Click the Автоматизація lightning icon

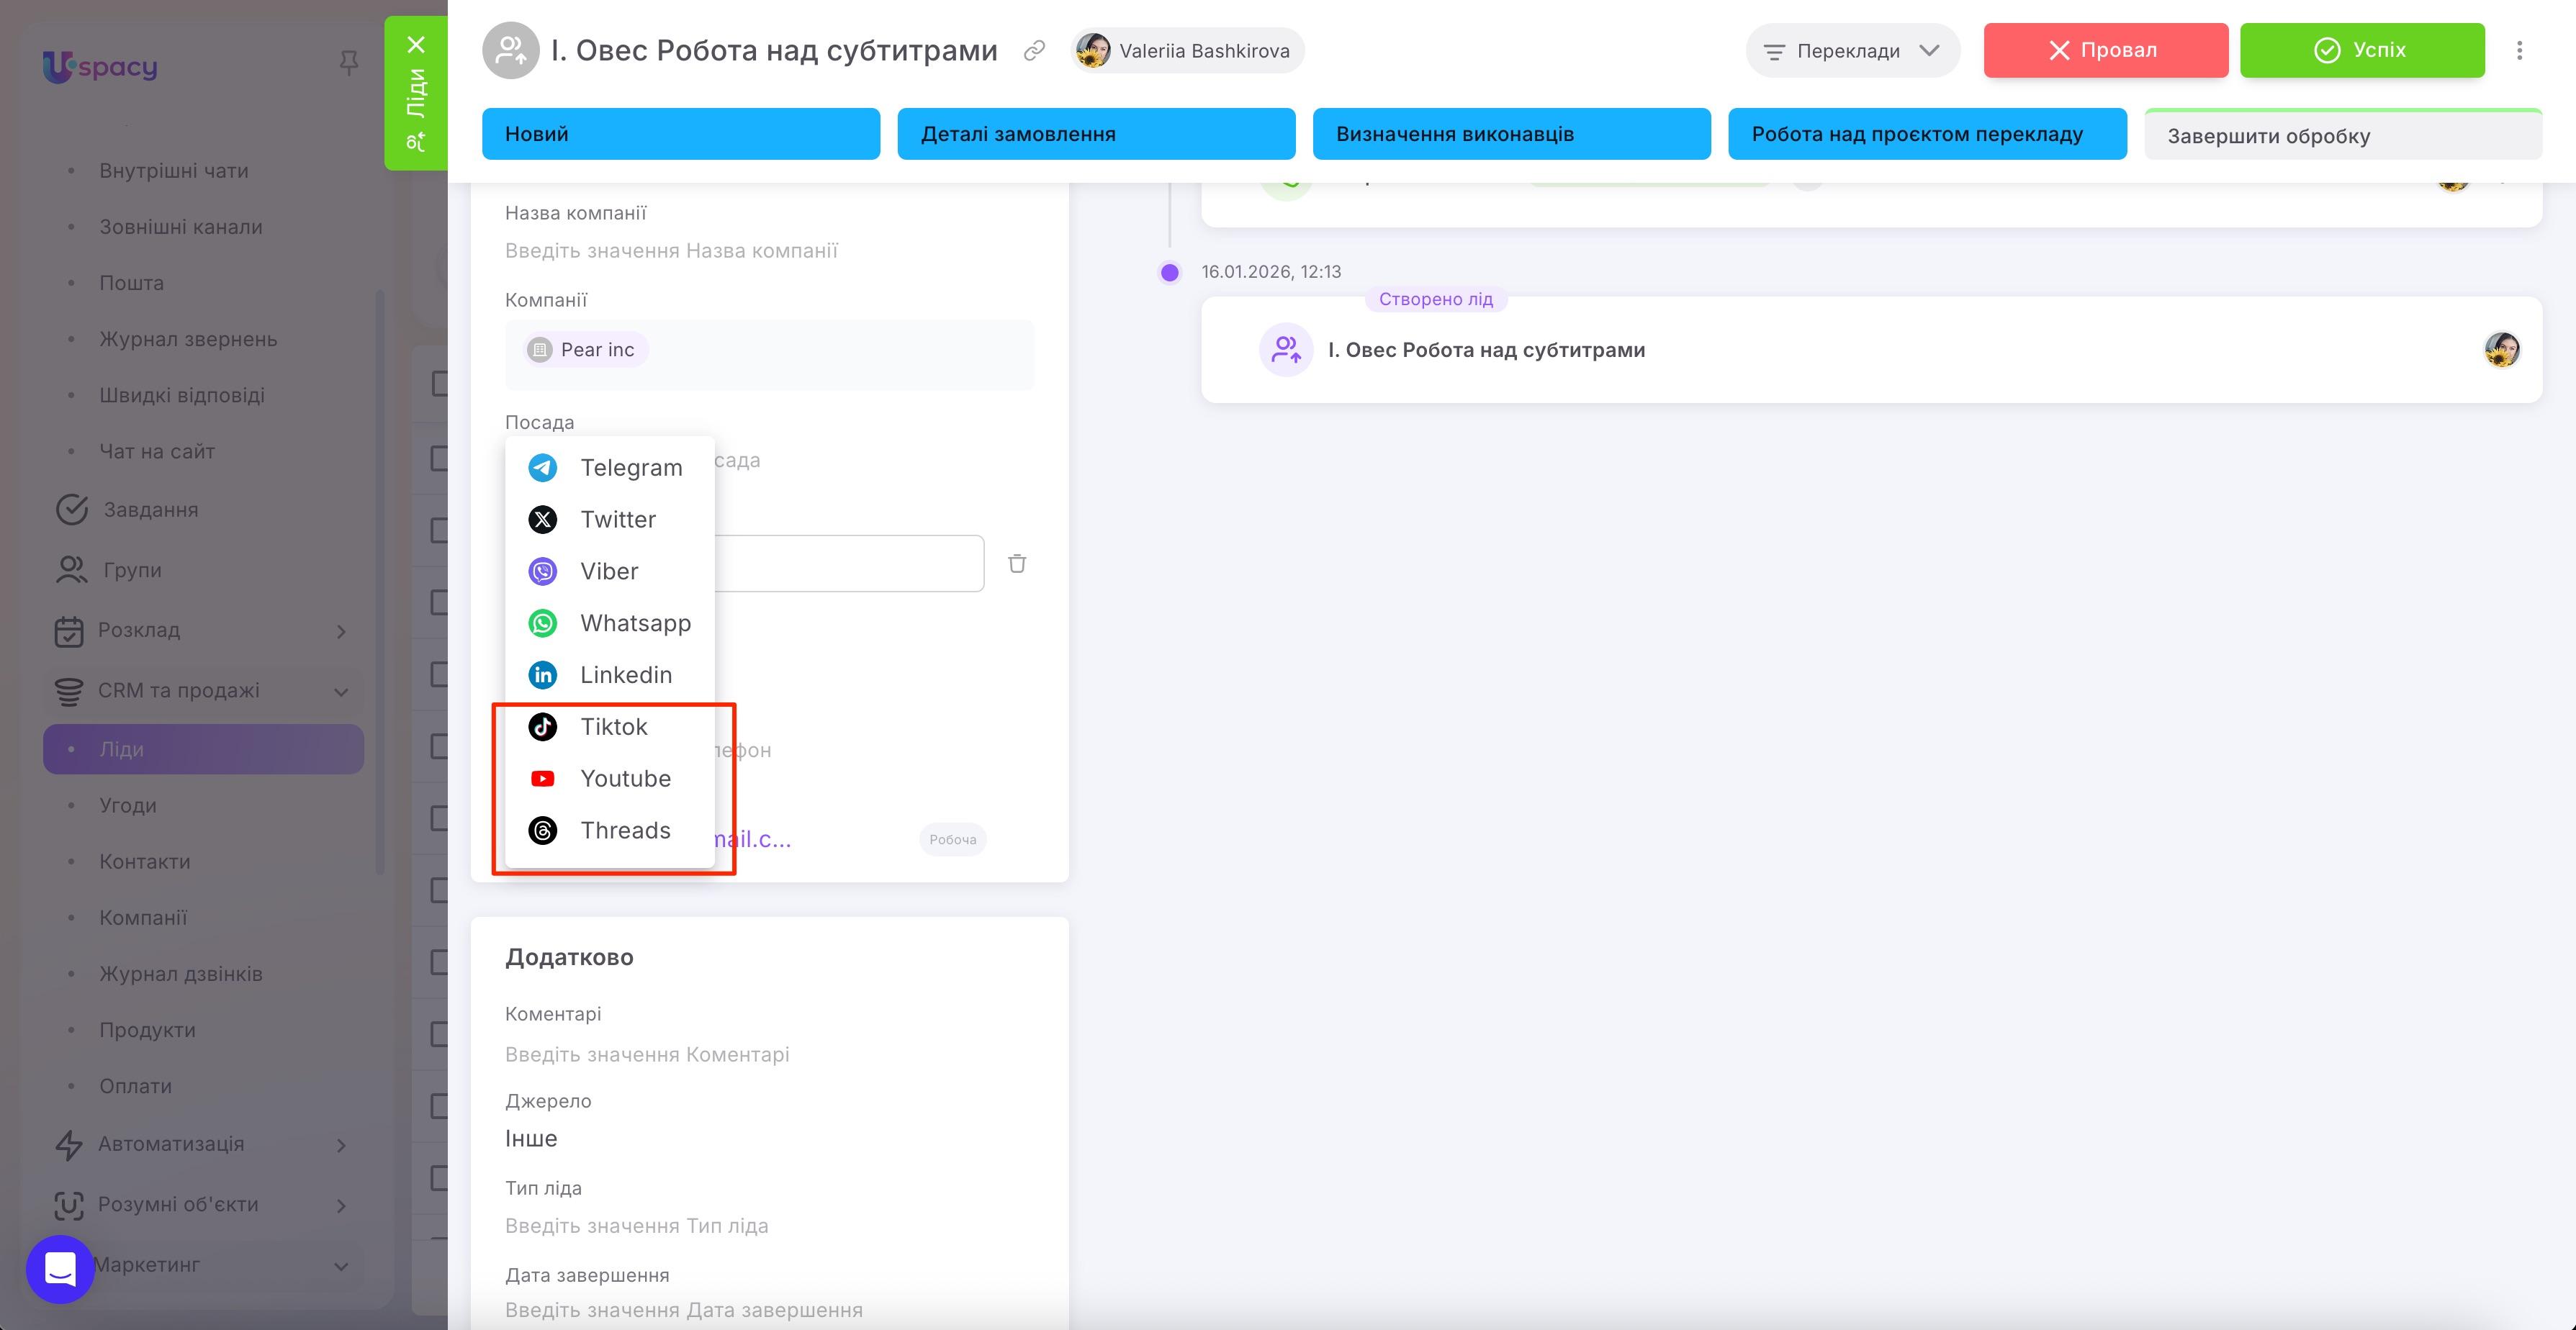coord(69,1144)
